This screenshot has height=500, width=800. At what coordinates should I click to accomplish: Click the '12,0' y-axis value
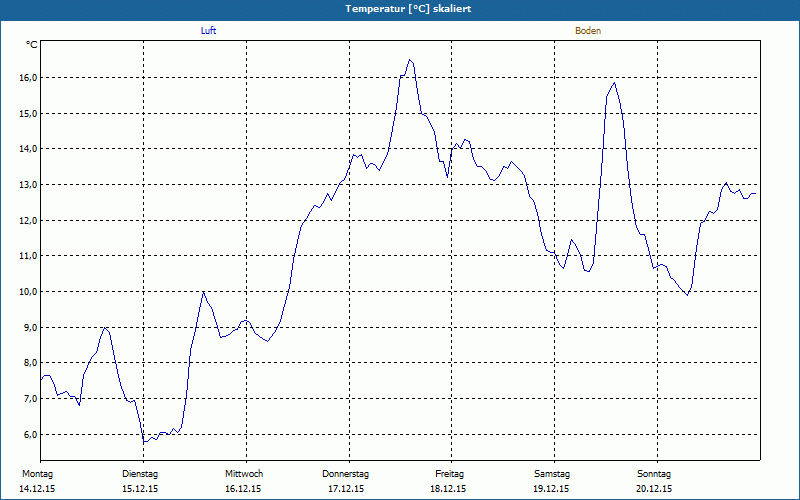pyautogui.click(x=29, y=220)
